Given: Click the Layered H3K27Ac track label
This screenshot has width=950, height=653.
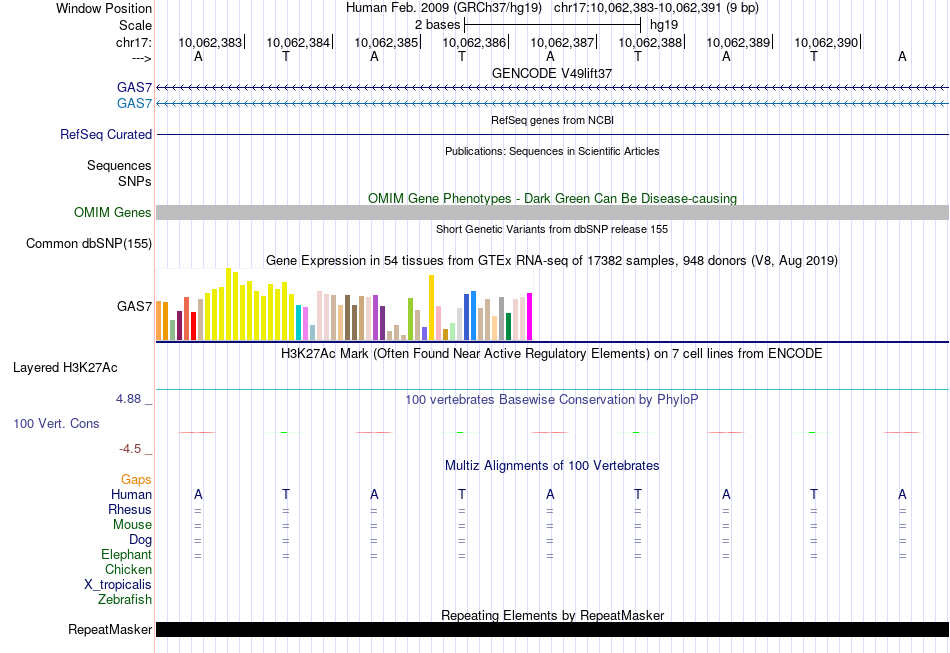Looking at the screenshot, I should click(x=65, y=368).
